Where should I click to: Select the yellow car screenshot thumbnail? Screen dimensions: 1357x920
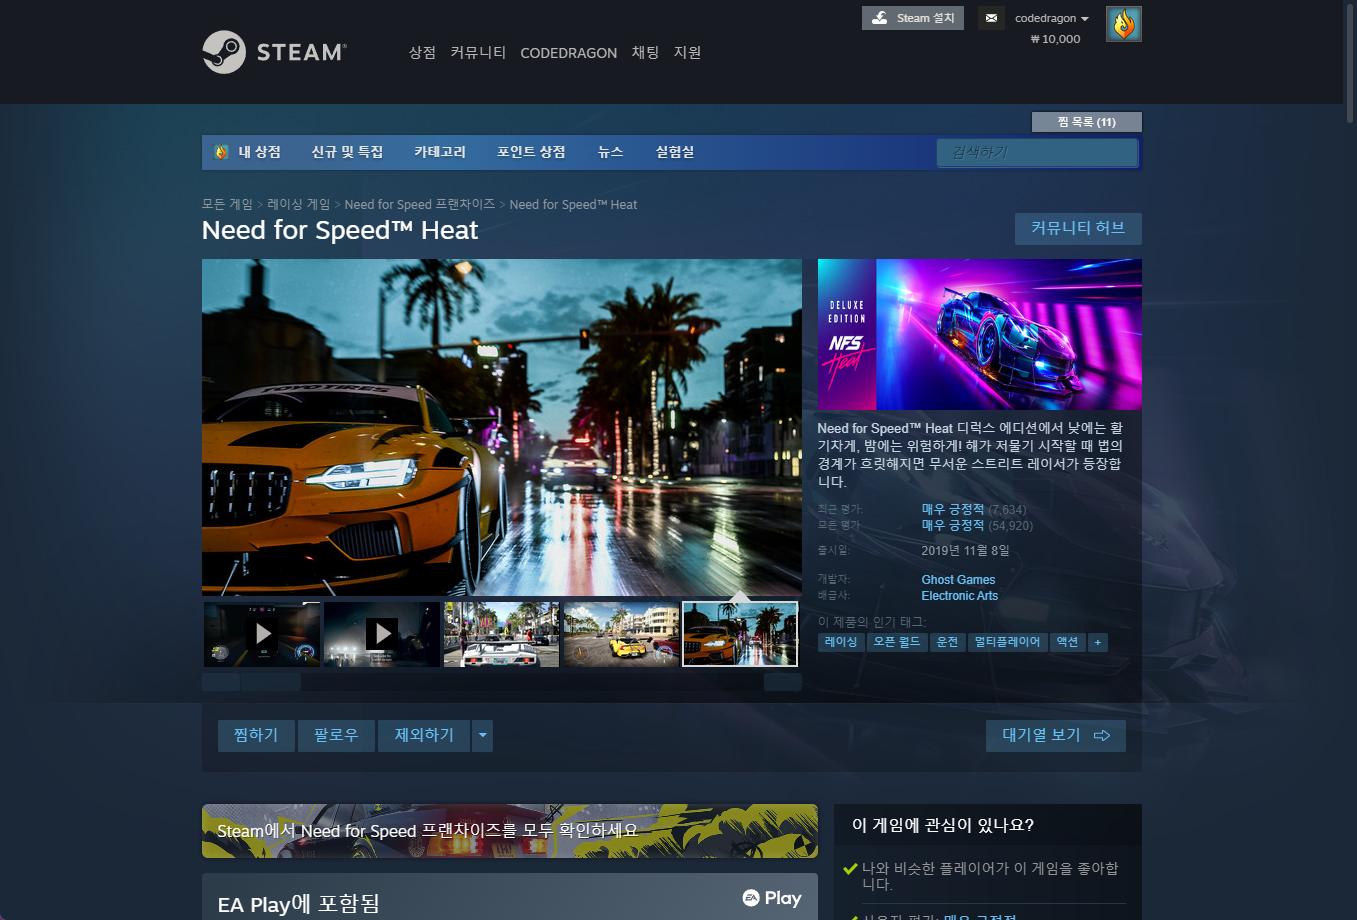point(622,634)
